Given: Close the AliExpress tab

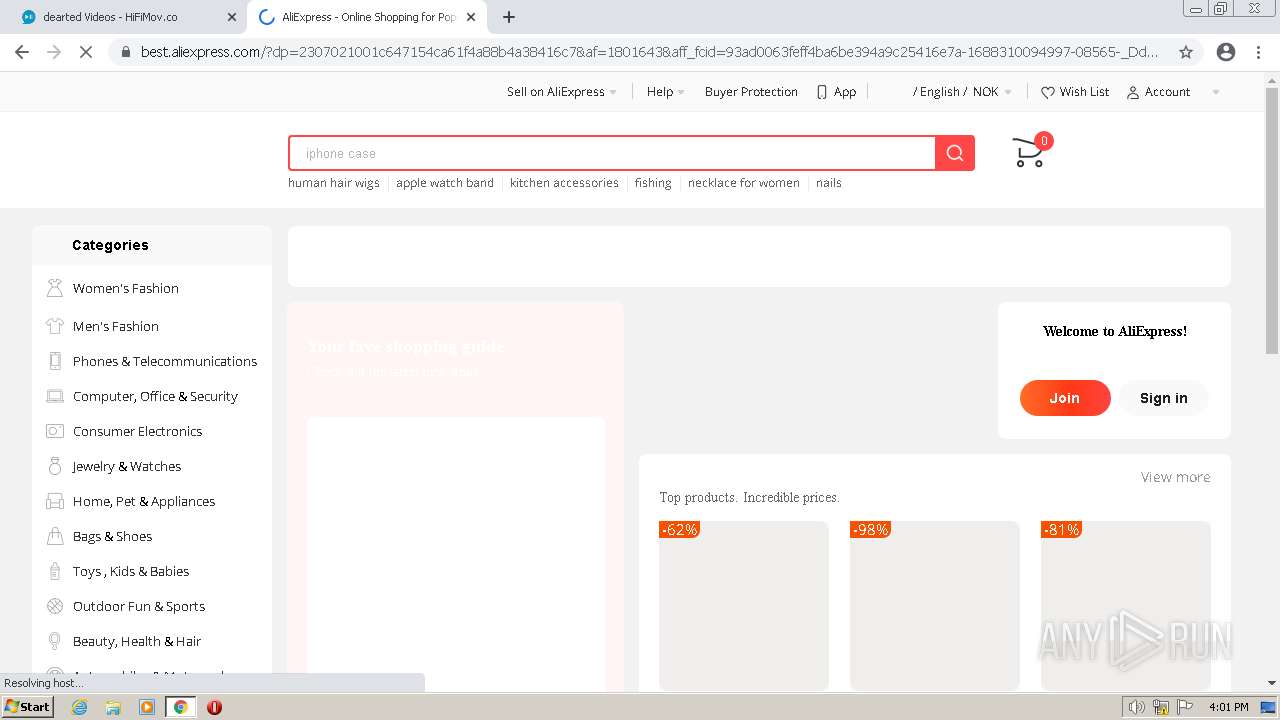Looking at the screenshot, I should tap(471, 17).
